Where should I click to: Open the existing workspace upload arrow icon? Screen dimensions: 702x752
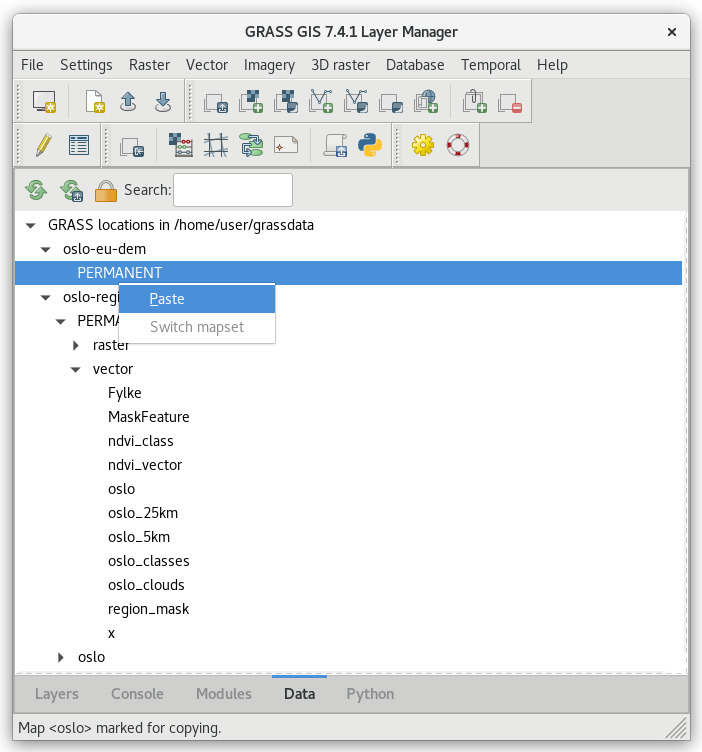pyautogui.click(x=128, y=101)
